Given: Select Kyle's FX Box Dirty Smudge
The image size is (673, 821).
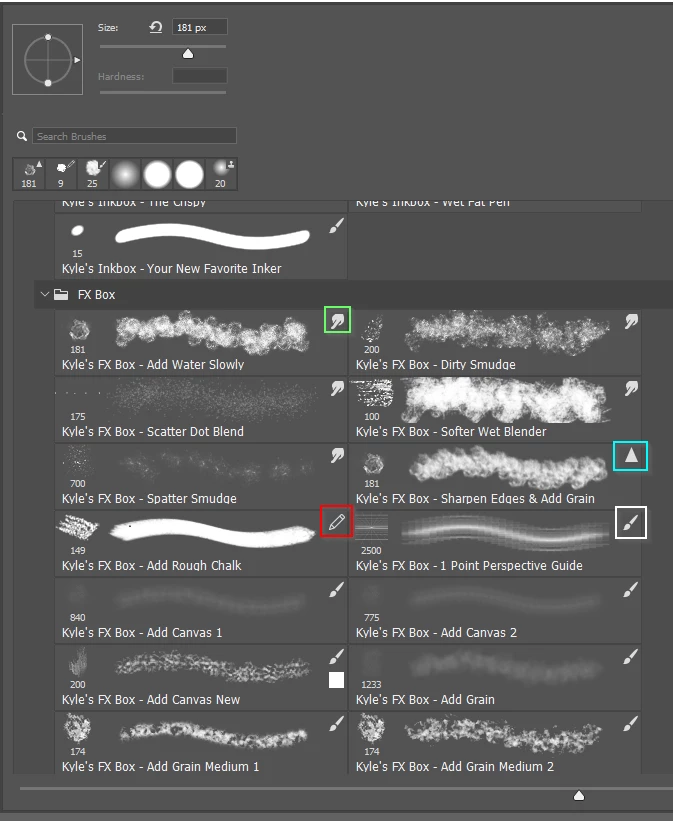Looking at the screenshot, I should (495, 342).
